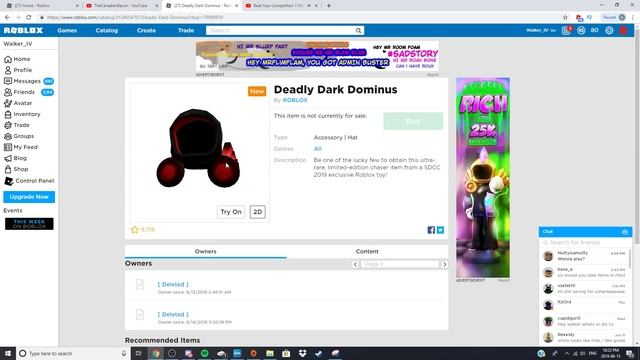
Task: Open Blog in the left sidebar
Action: coord(16,158)
